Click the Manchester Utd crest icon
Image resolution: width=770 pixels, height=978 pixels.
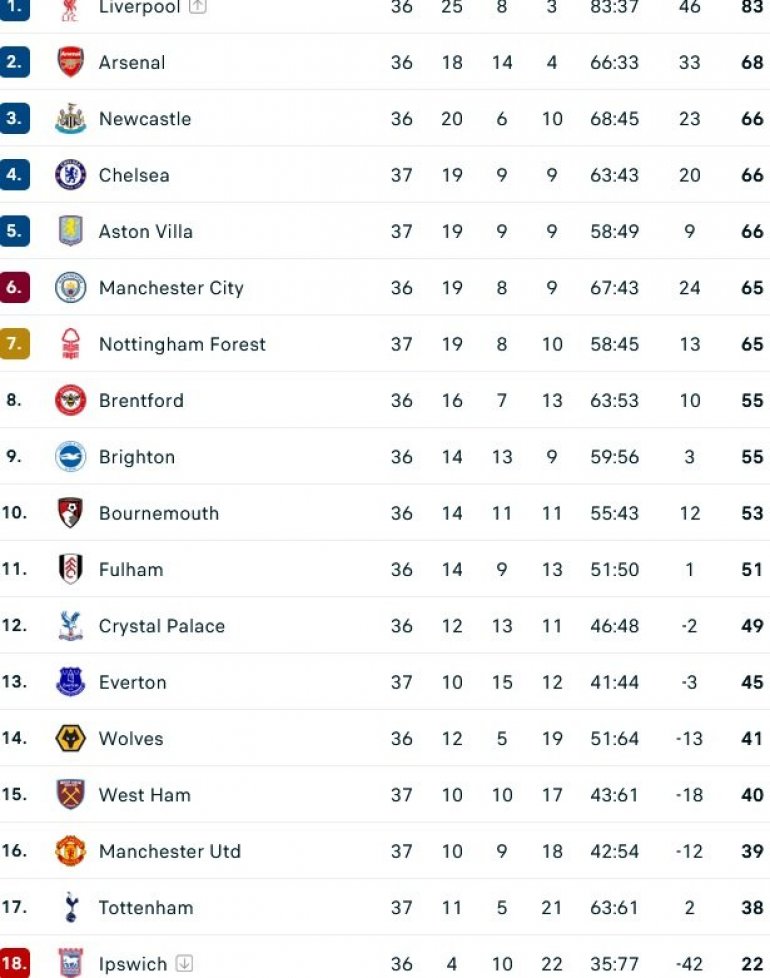pyautogui.click(x=70, y=852)
